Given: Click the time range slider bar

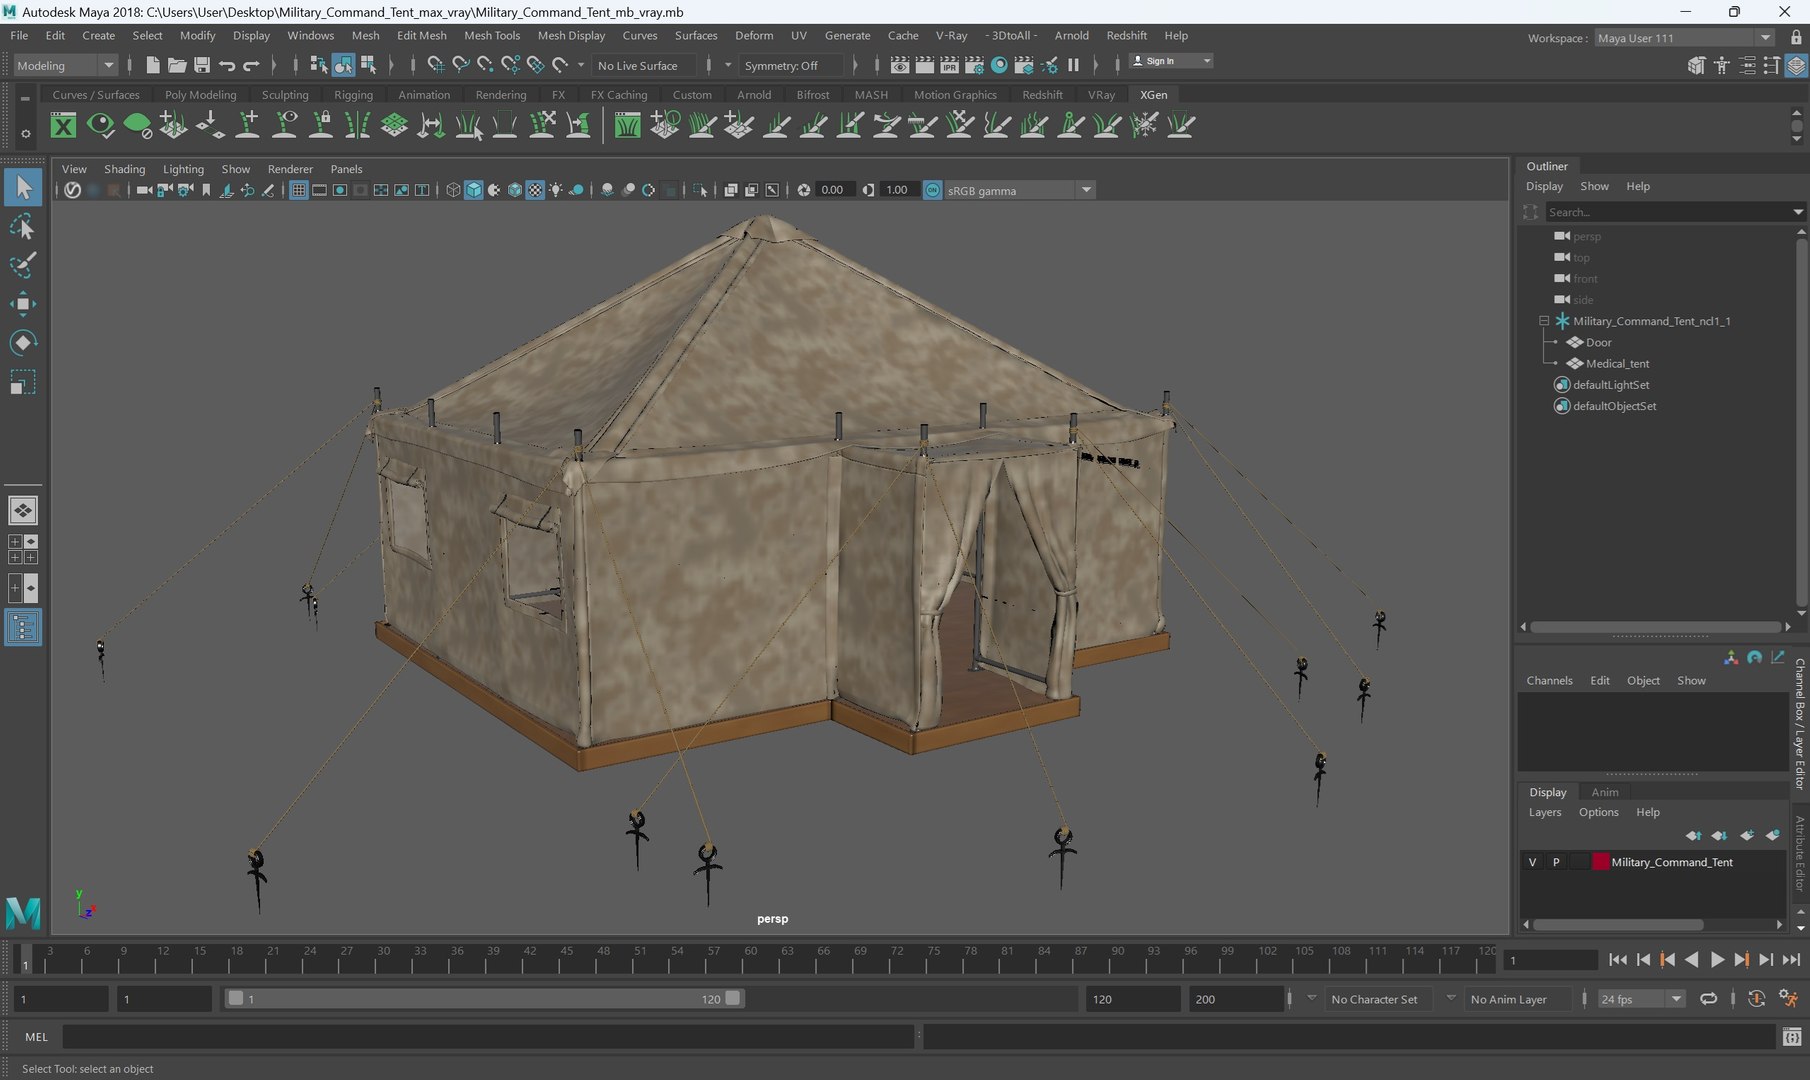Looking at the screenshot, I should (484, 998).
